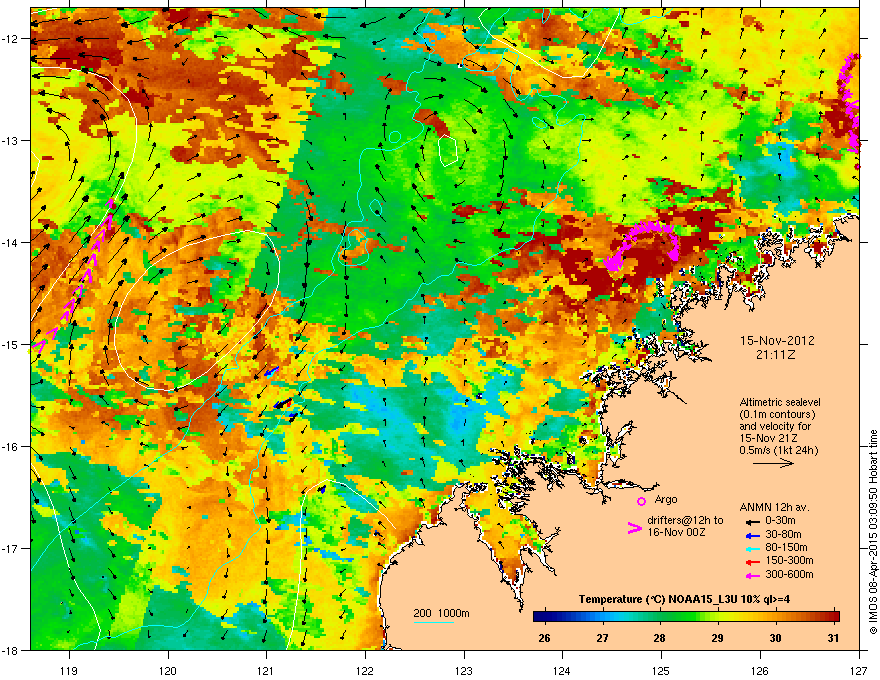Click the latitude axis label -12
Viewport: 880px width, 680px height.
pyautogui.click(x=10, y=38)
